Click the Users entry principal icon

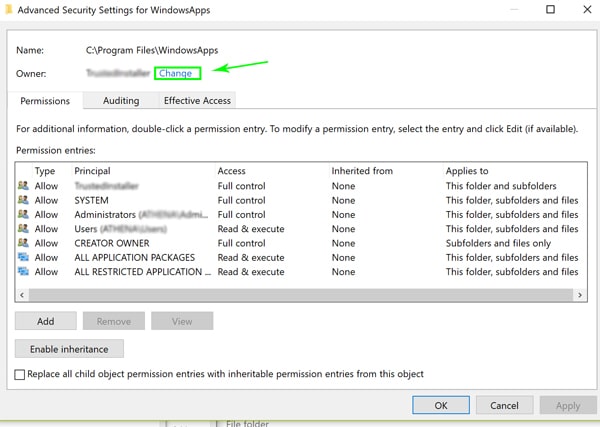coord(23,229)
